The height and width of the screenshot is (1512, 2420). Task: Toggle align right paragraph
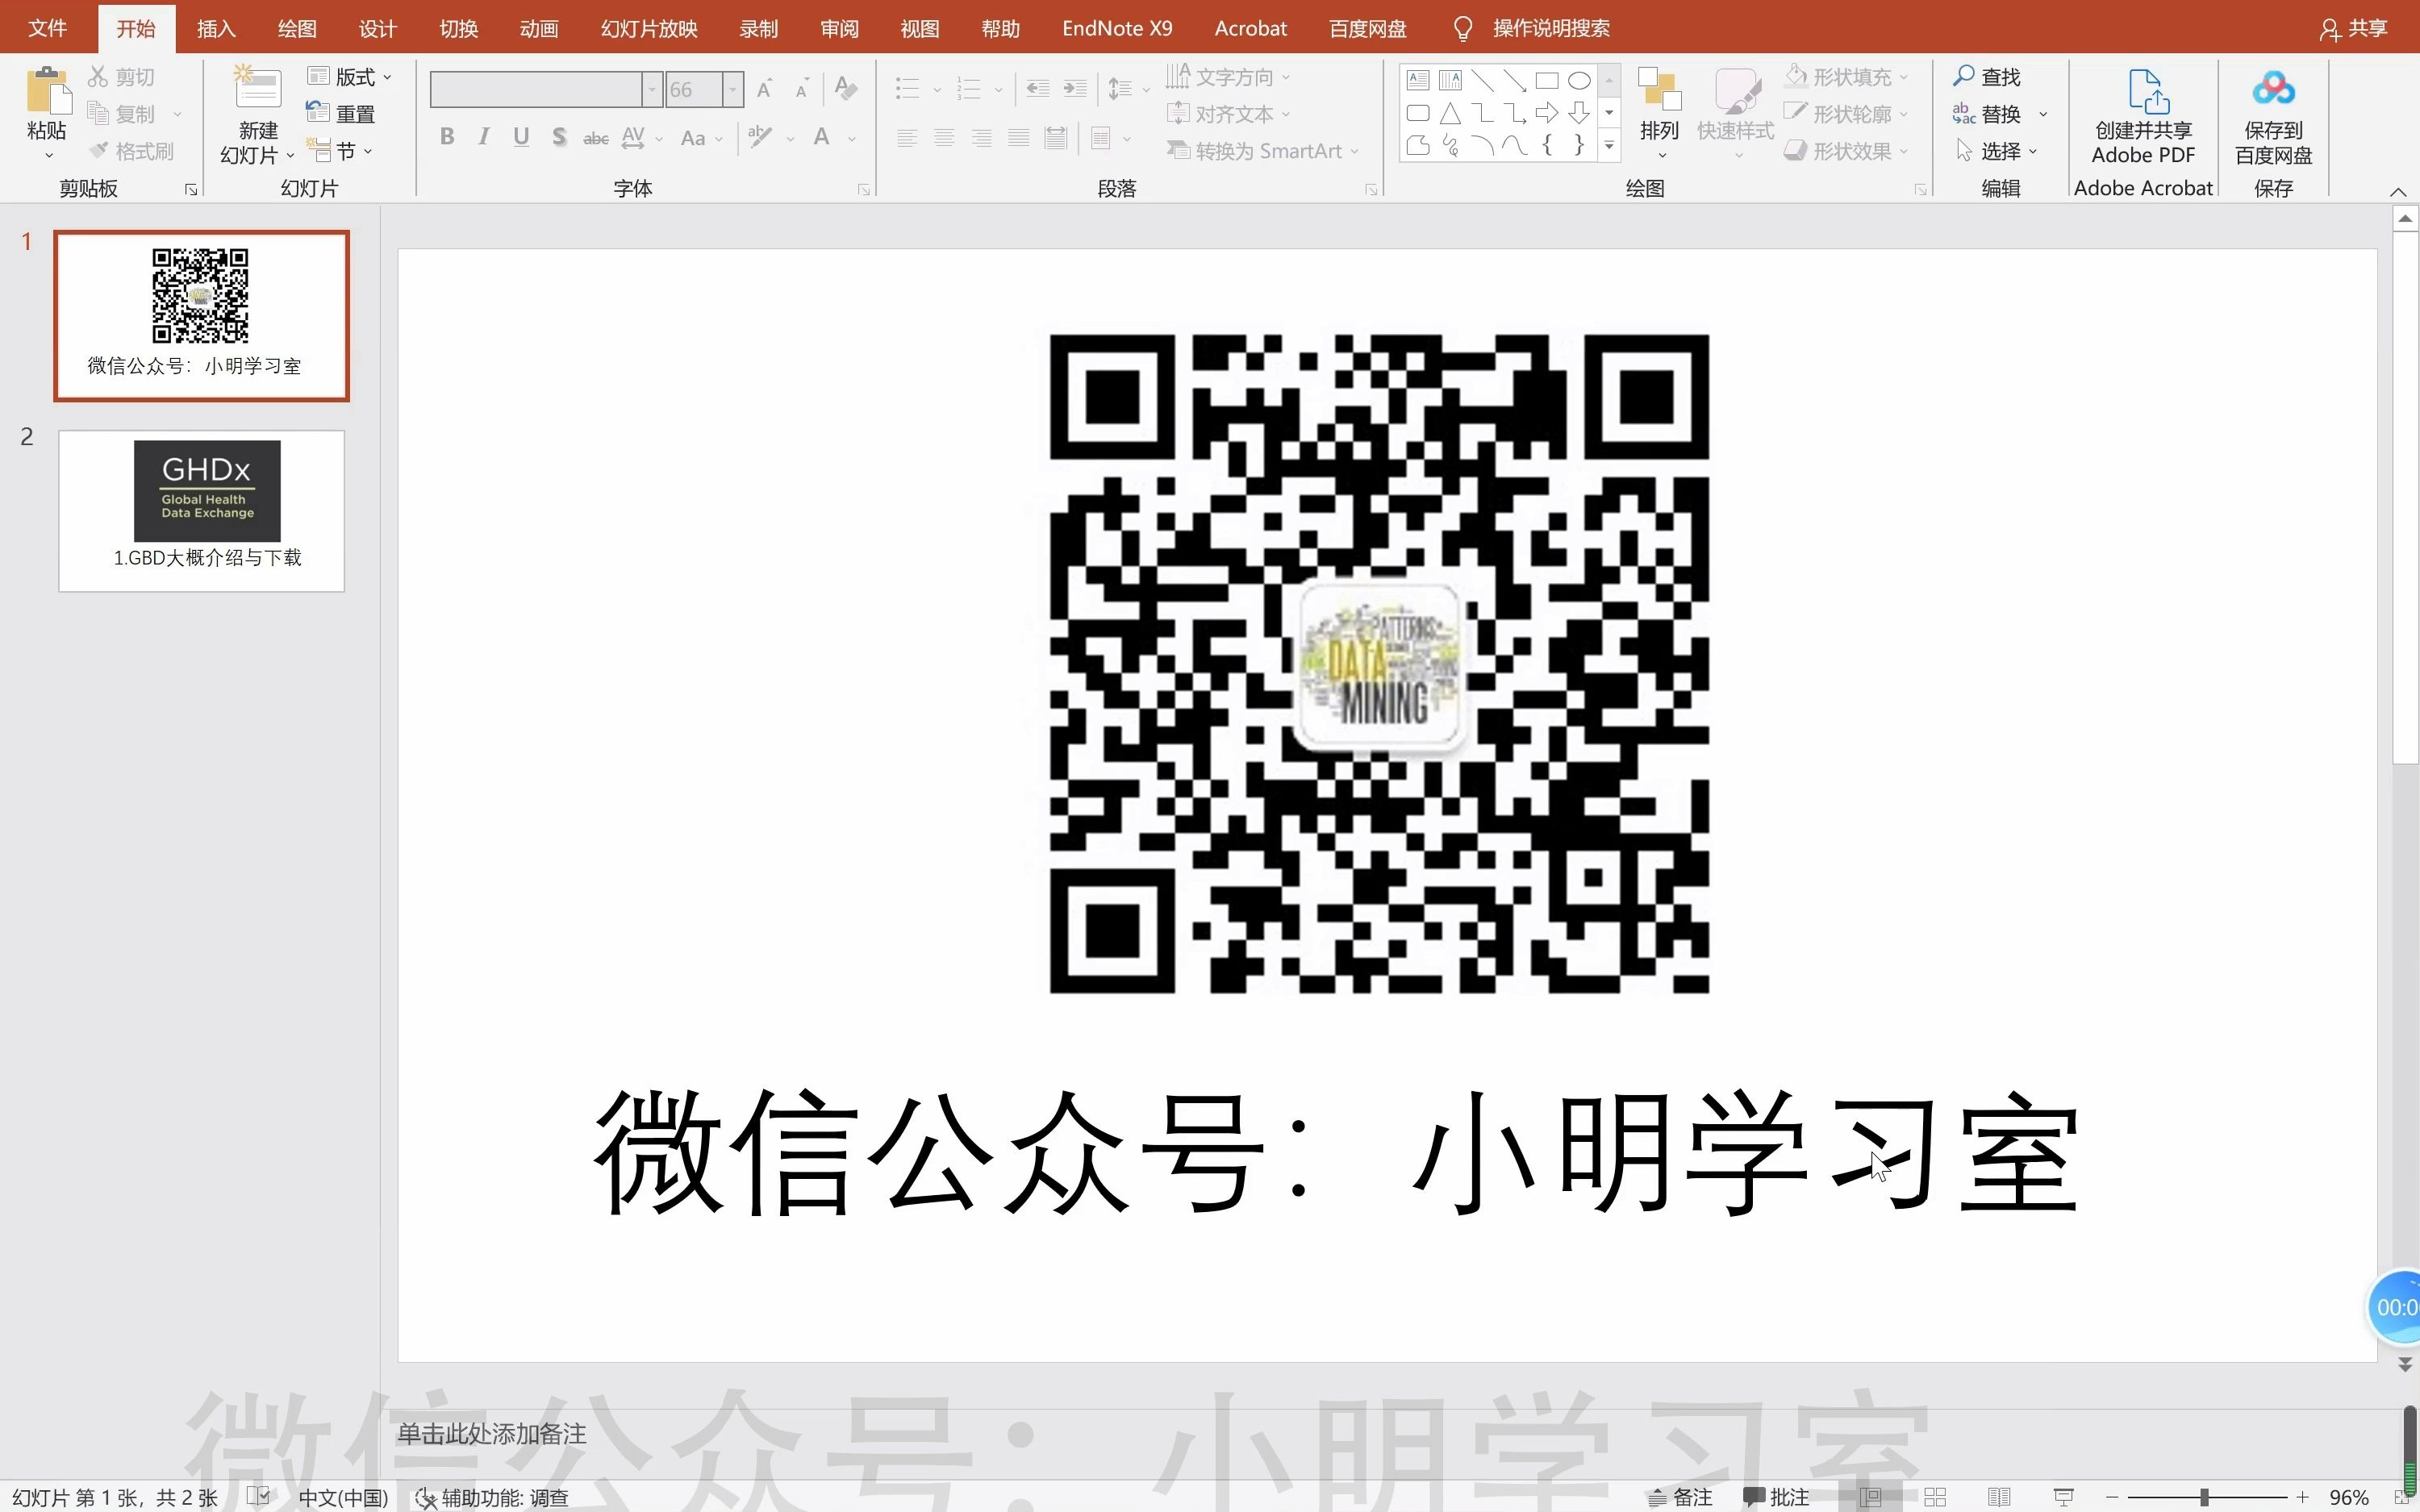click(x=982, y=138)
